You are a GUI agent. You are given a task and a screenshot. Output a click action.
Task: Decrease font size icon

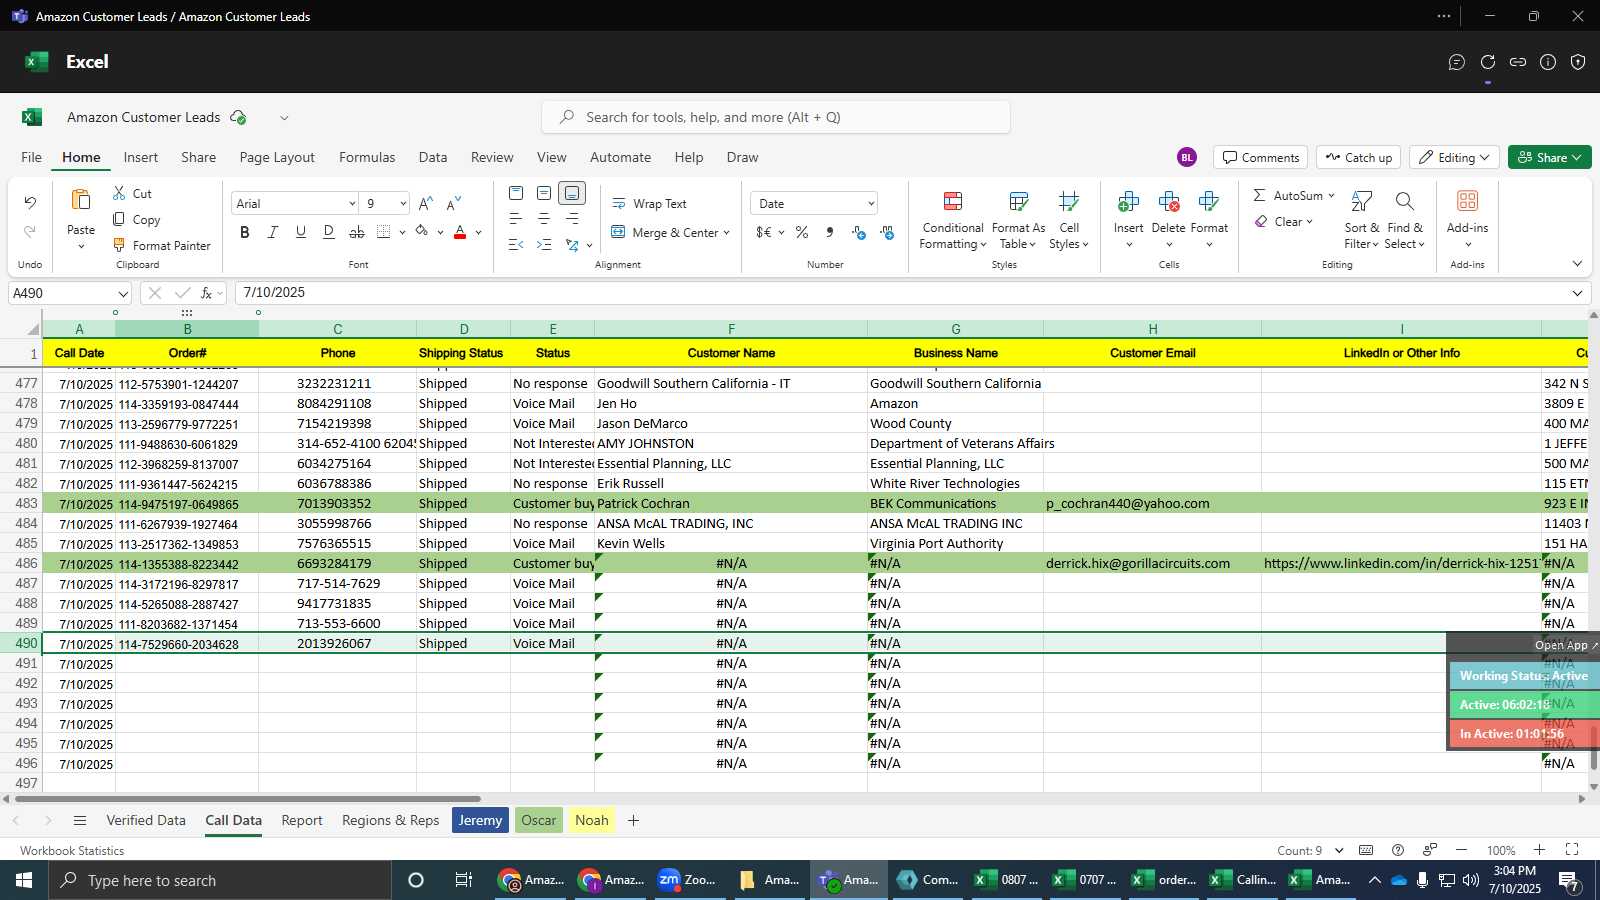pos(454,203)
